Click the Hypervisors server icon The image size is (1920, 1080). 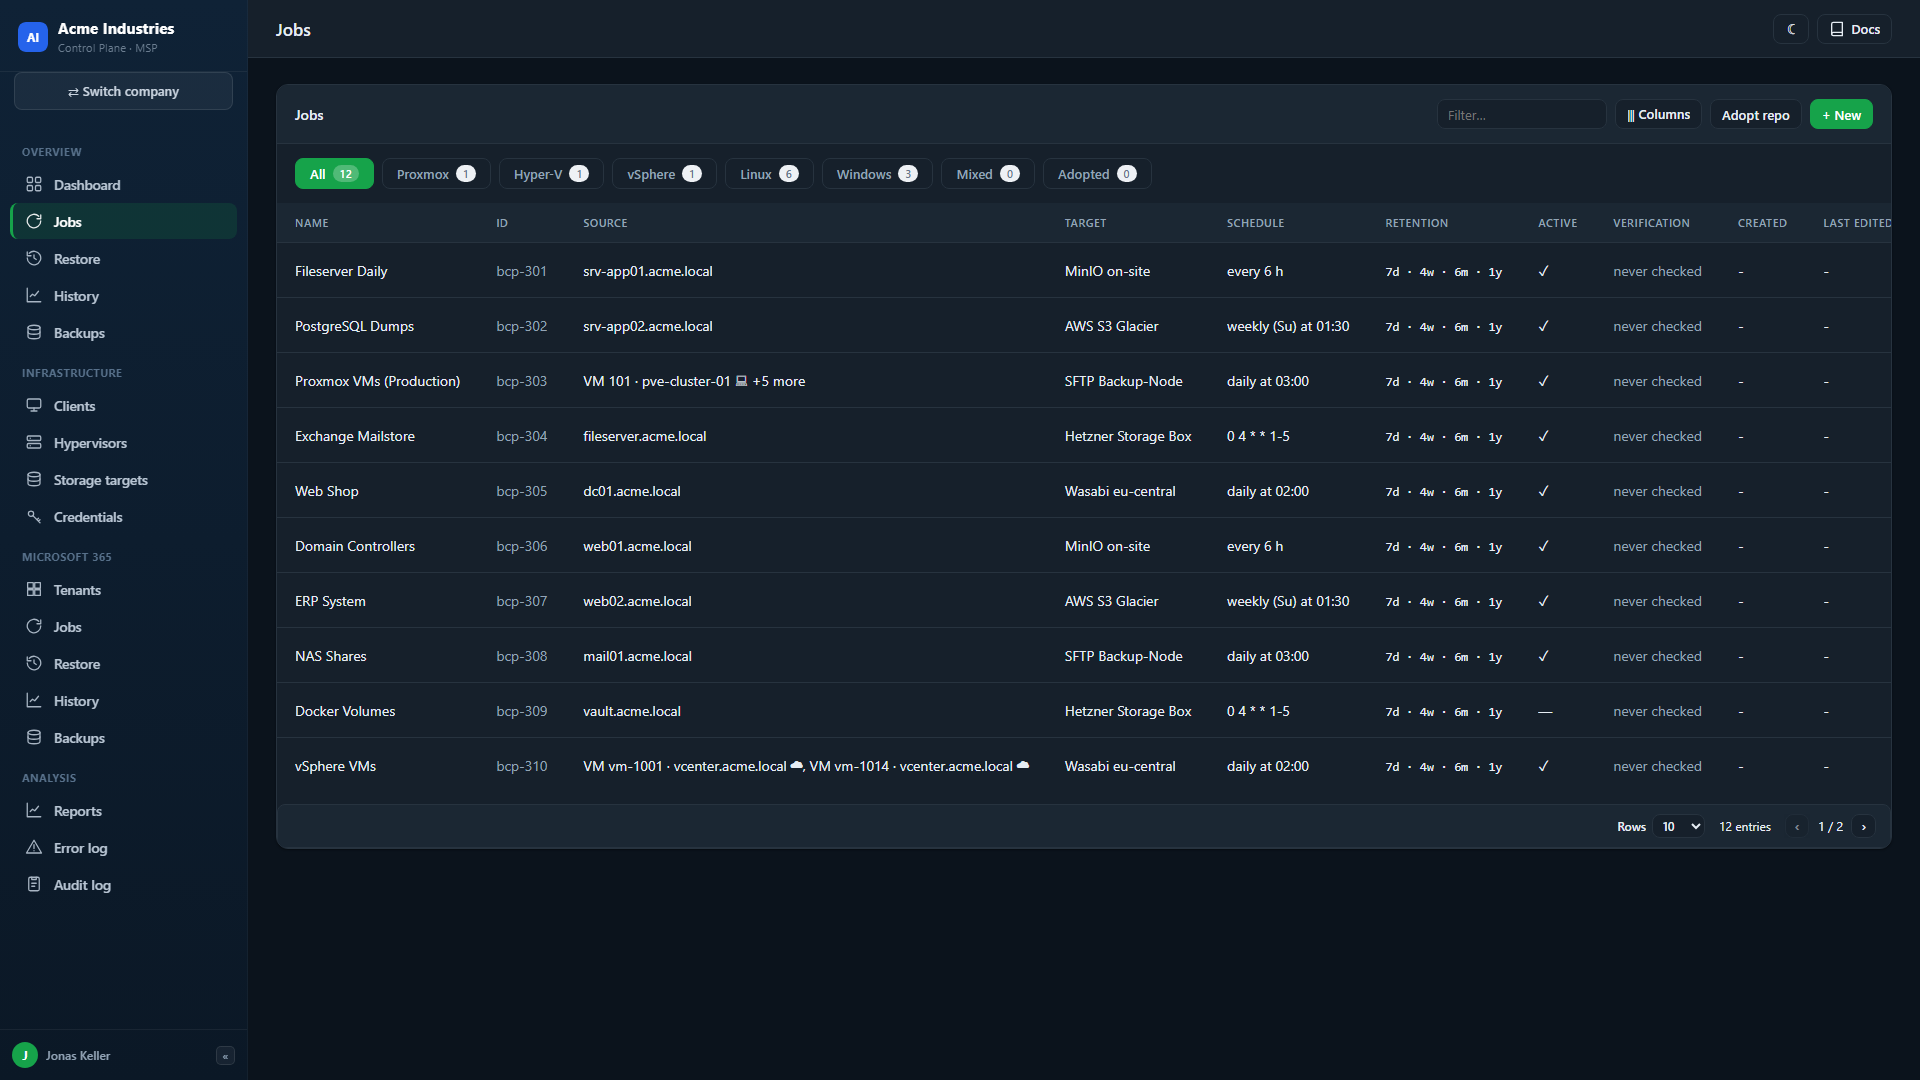[34, 443]
